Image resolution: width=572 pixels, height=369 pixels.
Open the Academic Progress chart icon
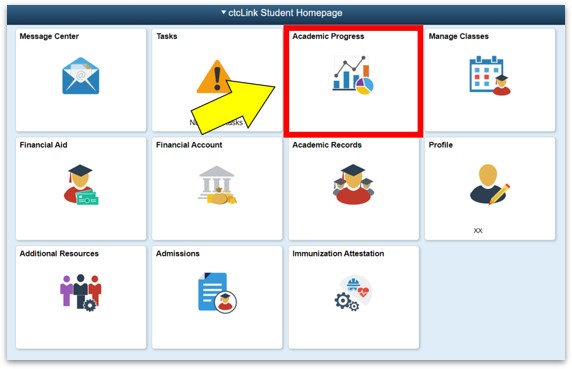point(353,75)
